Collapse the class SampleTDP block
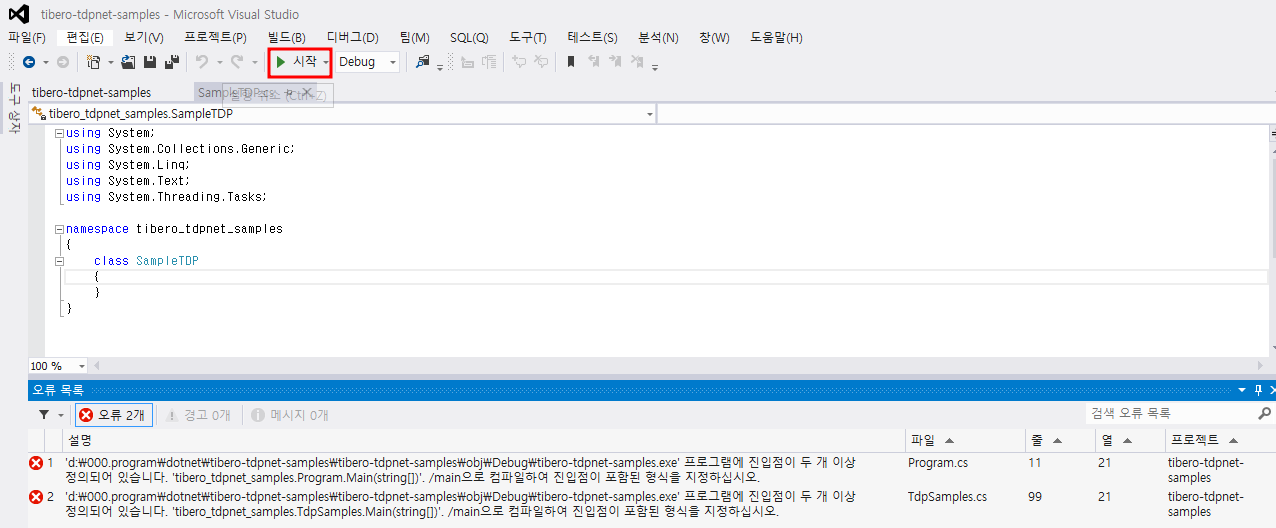 pyautogui.click(x=58, y=261)
